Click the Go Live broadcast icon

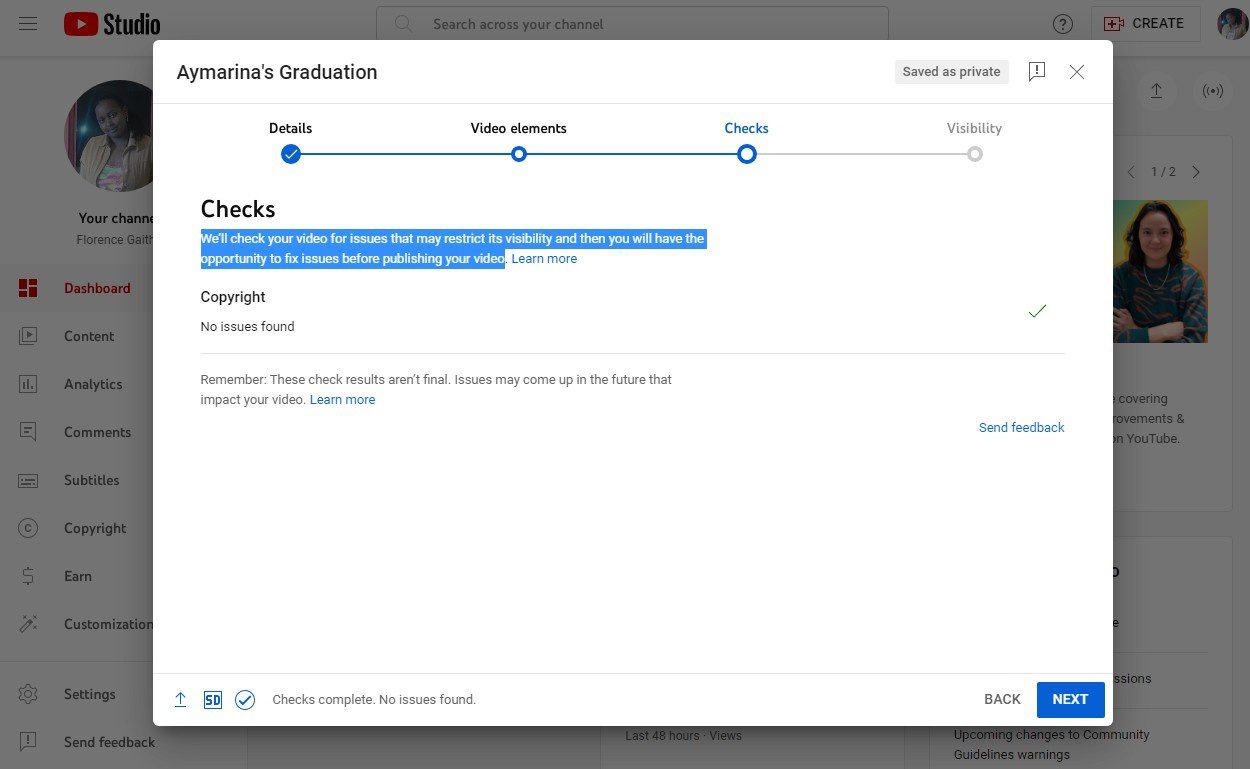[x=1213, y=91]
